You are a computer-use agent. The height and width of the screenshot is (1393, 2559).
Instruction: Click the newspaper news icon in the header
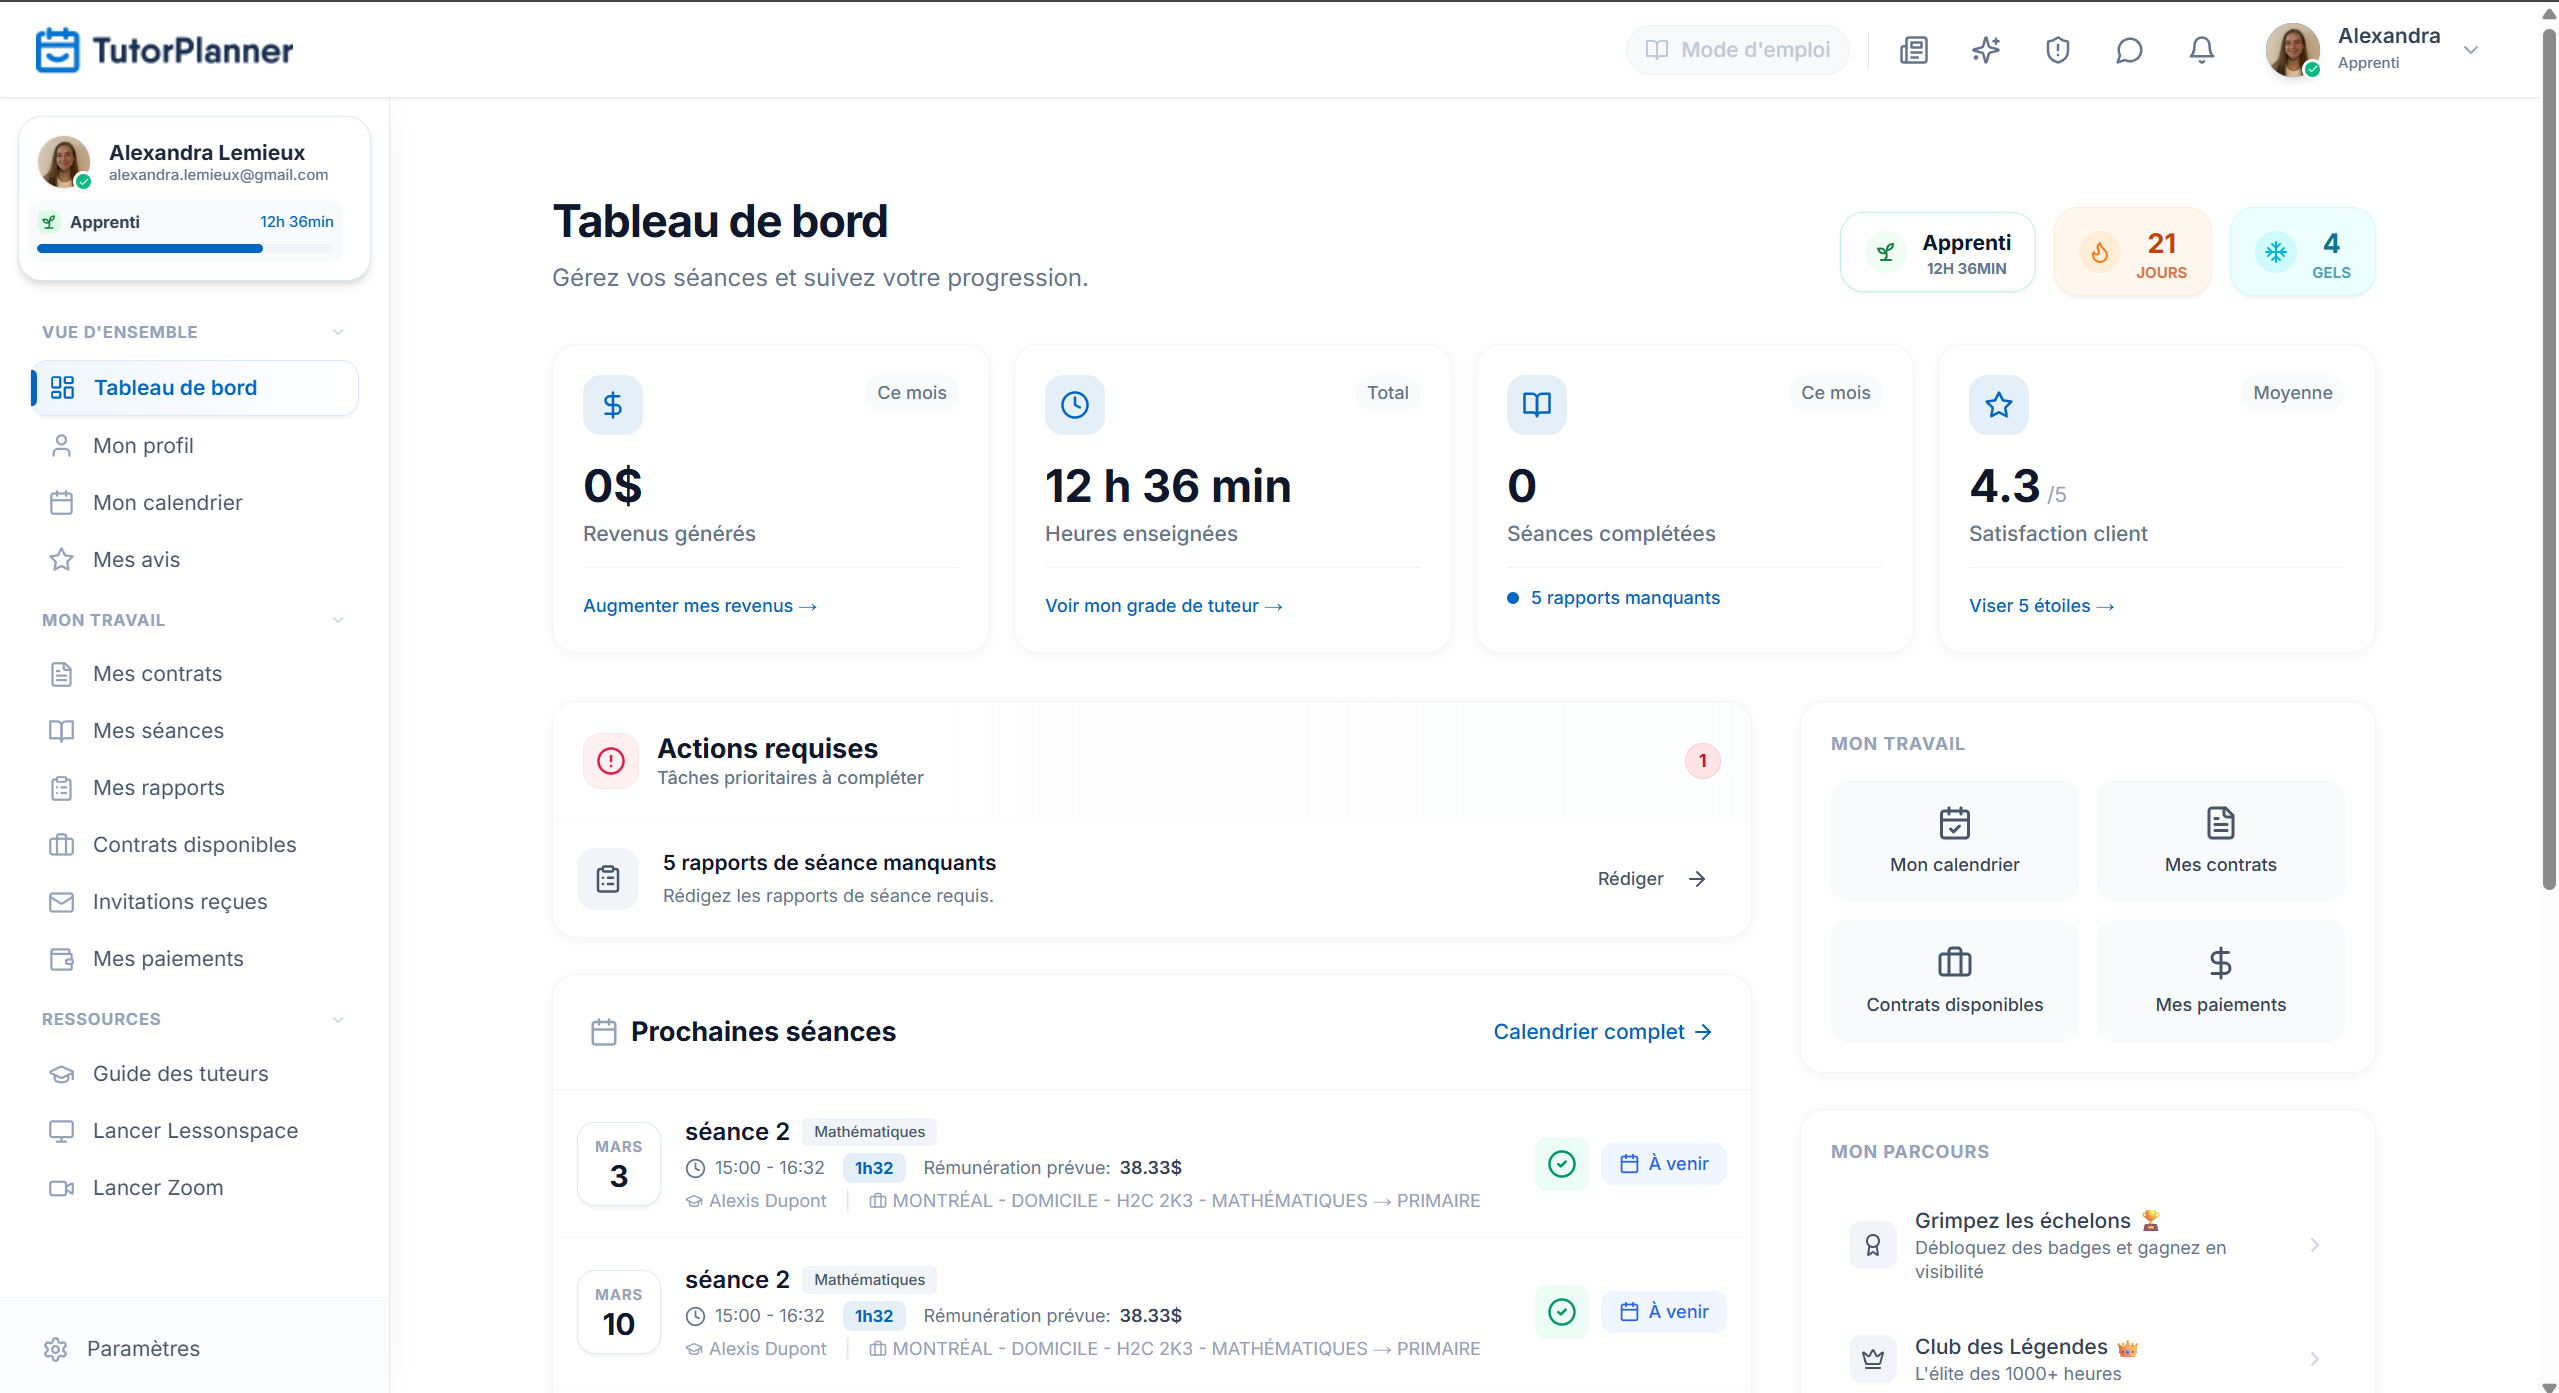(x=1913, y=49)
